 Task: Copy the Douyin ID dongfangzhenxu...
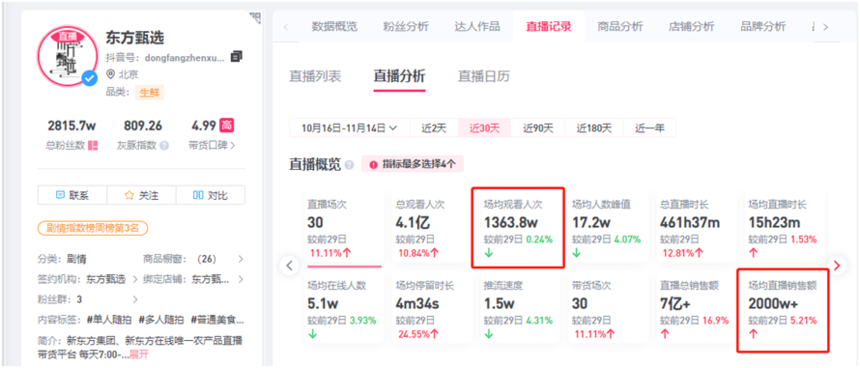[236, 56]
